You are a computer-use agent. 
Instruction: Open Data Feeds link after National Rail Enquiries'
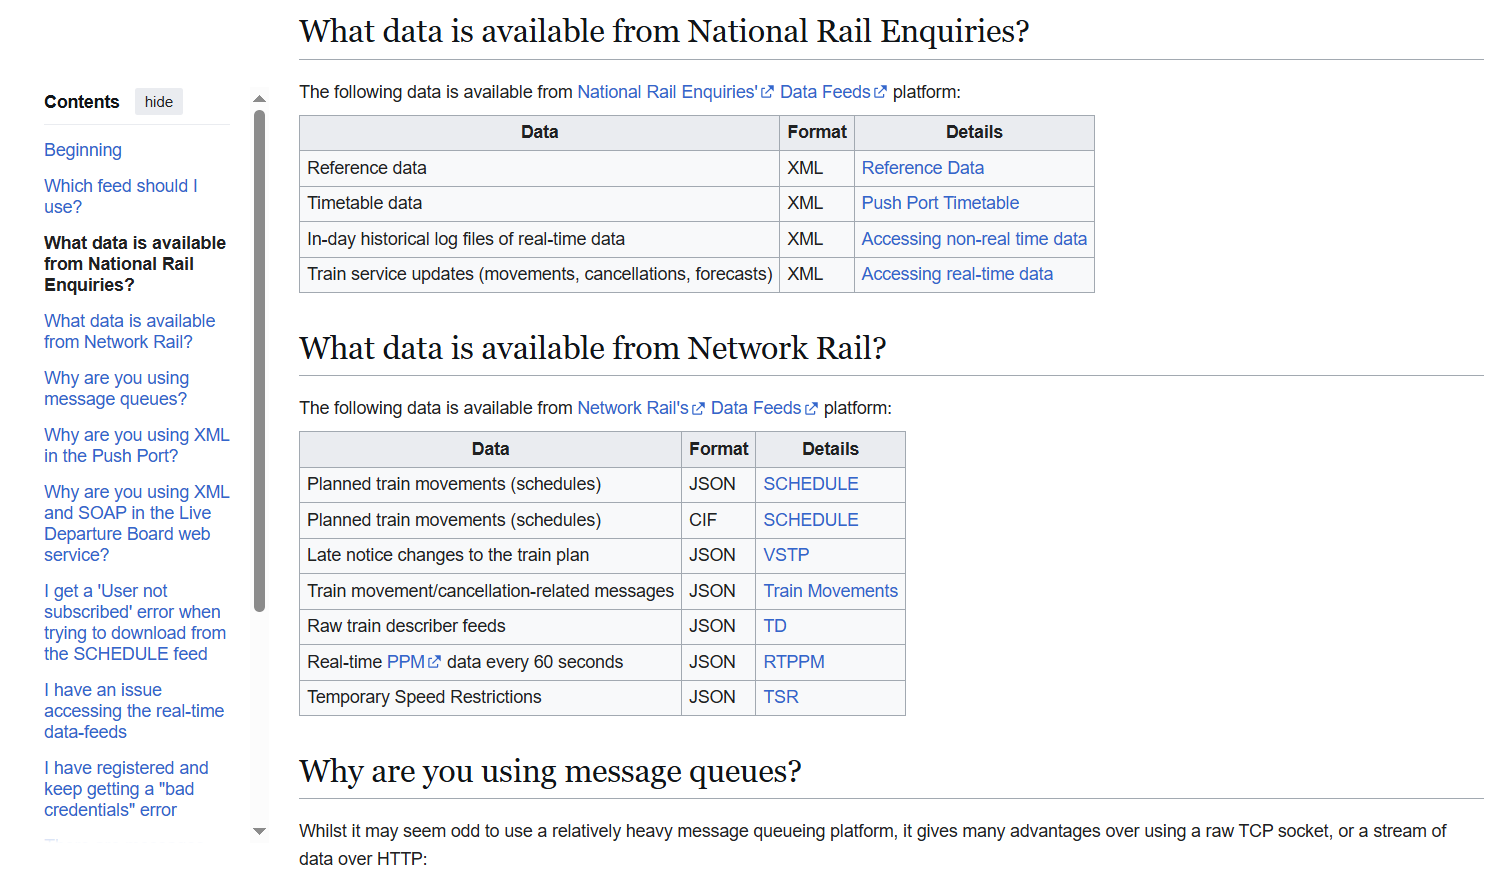tap(826, 92)
